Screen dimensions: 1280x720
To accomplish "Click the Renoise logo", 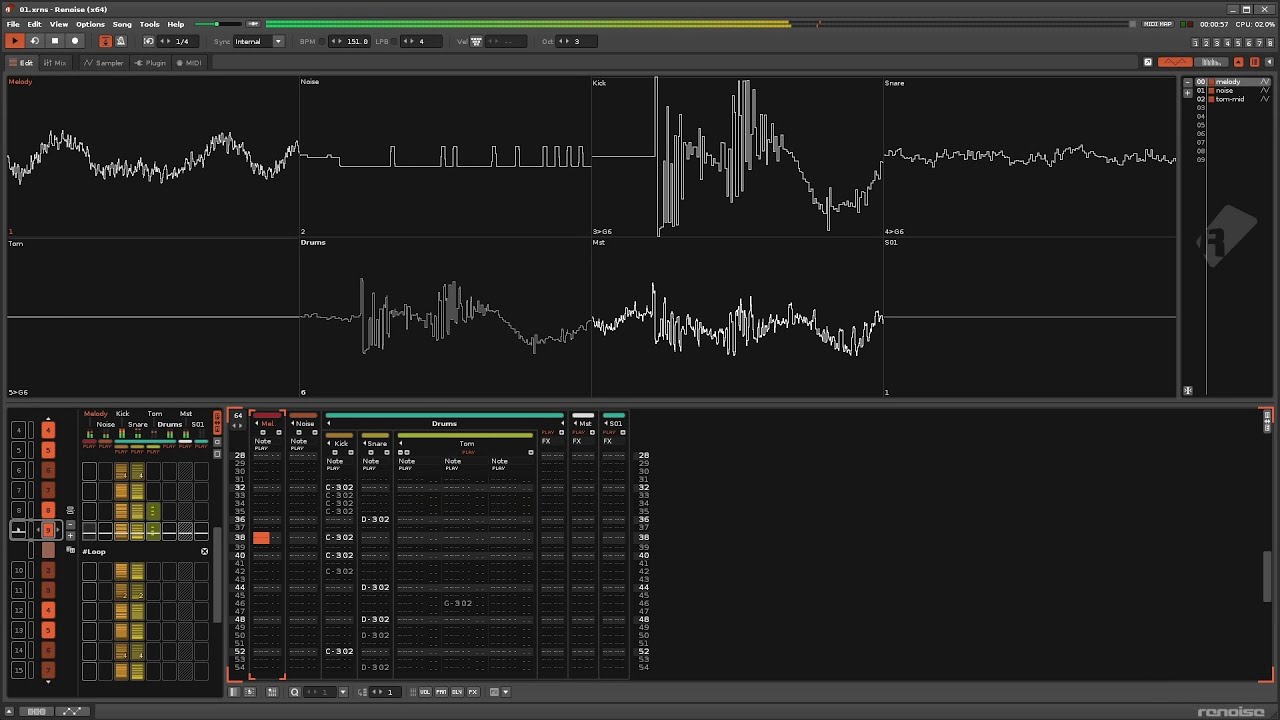I will tap(1230, 712).
